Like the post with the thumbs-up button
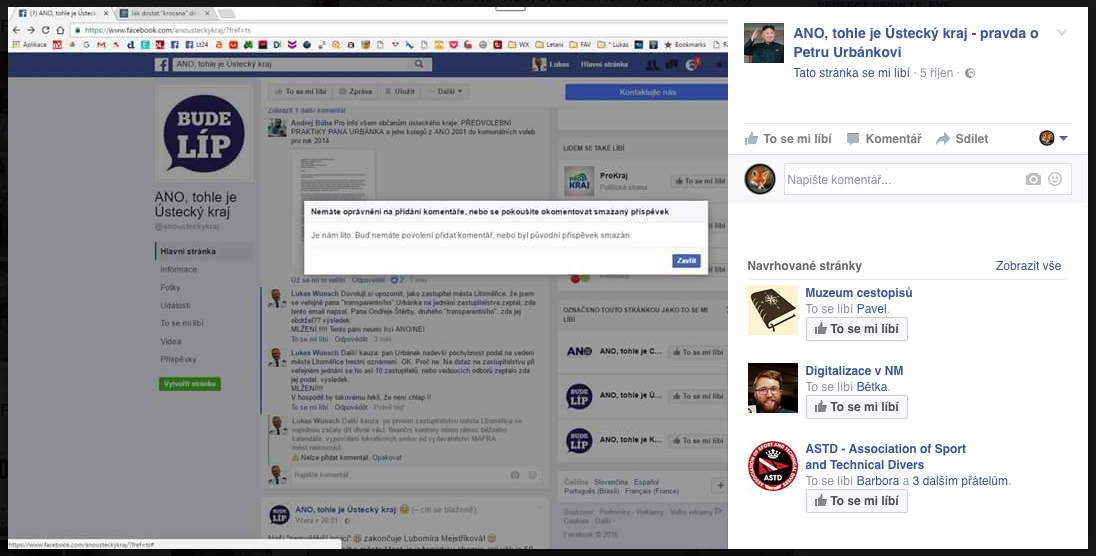Screen dimensions: 1096x556 [x=786, y=139]
